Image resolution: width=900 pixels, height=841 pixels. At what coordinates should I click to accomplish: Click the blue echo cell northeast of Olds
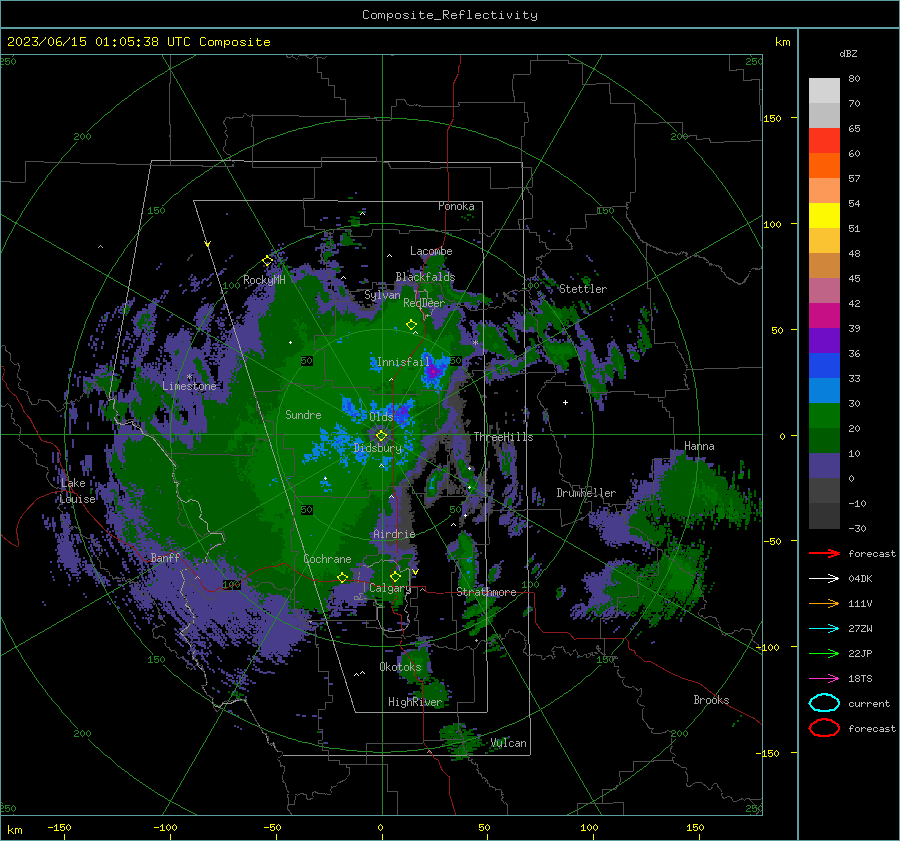pos(404,413)
